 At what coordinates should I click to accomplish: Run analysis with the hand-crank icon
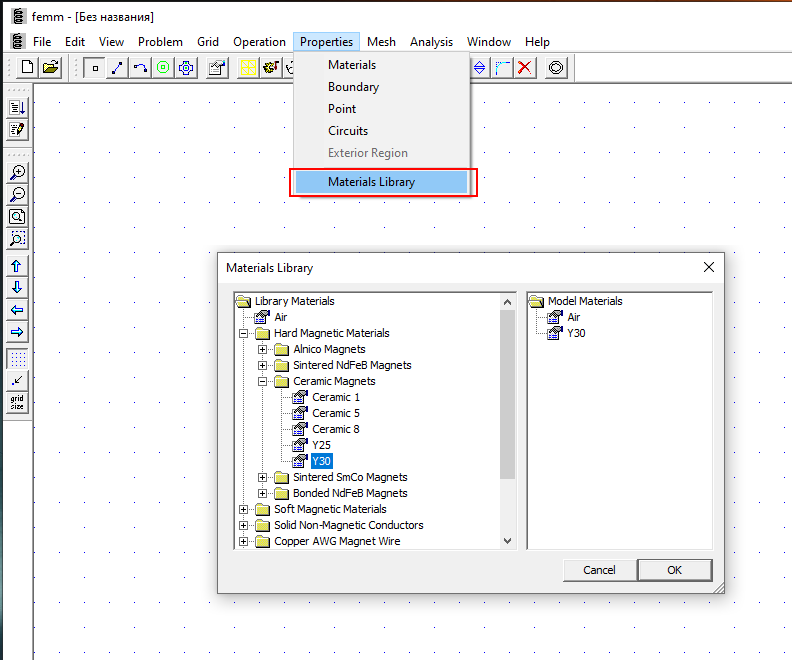[271, 68]
